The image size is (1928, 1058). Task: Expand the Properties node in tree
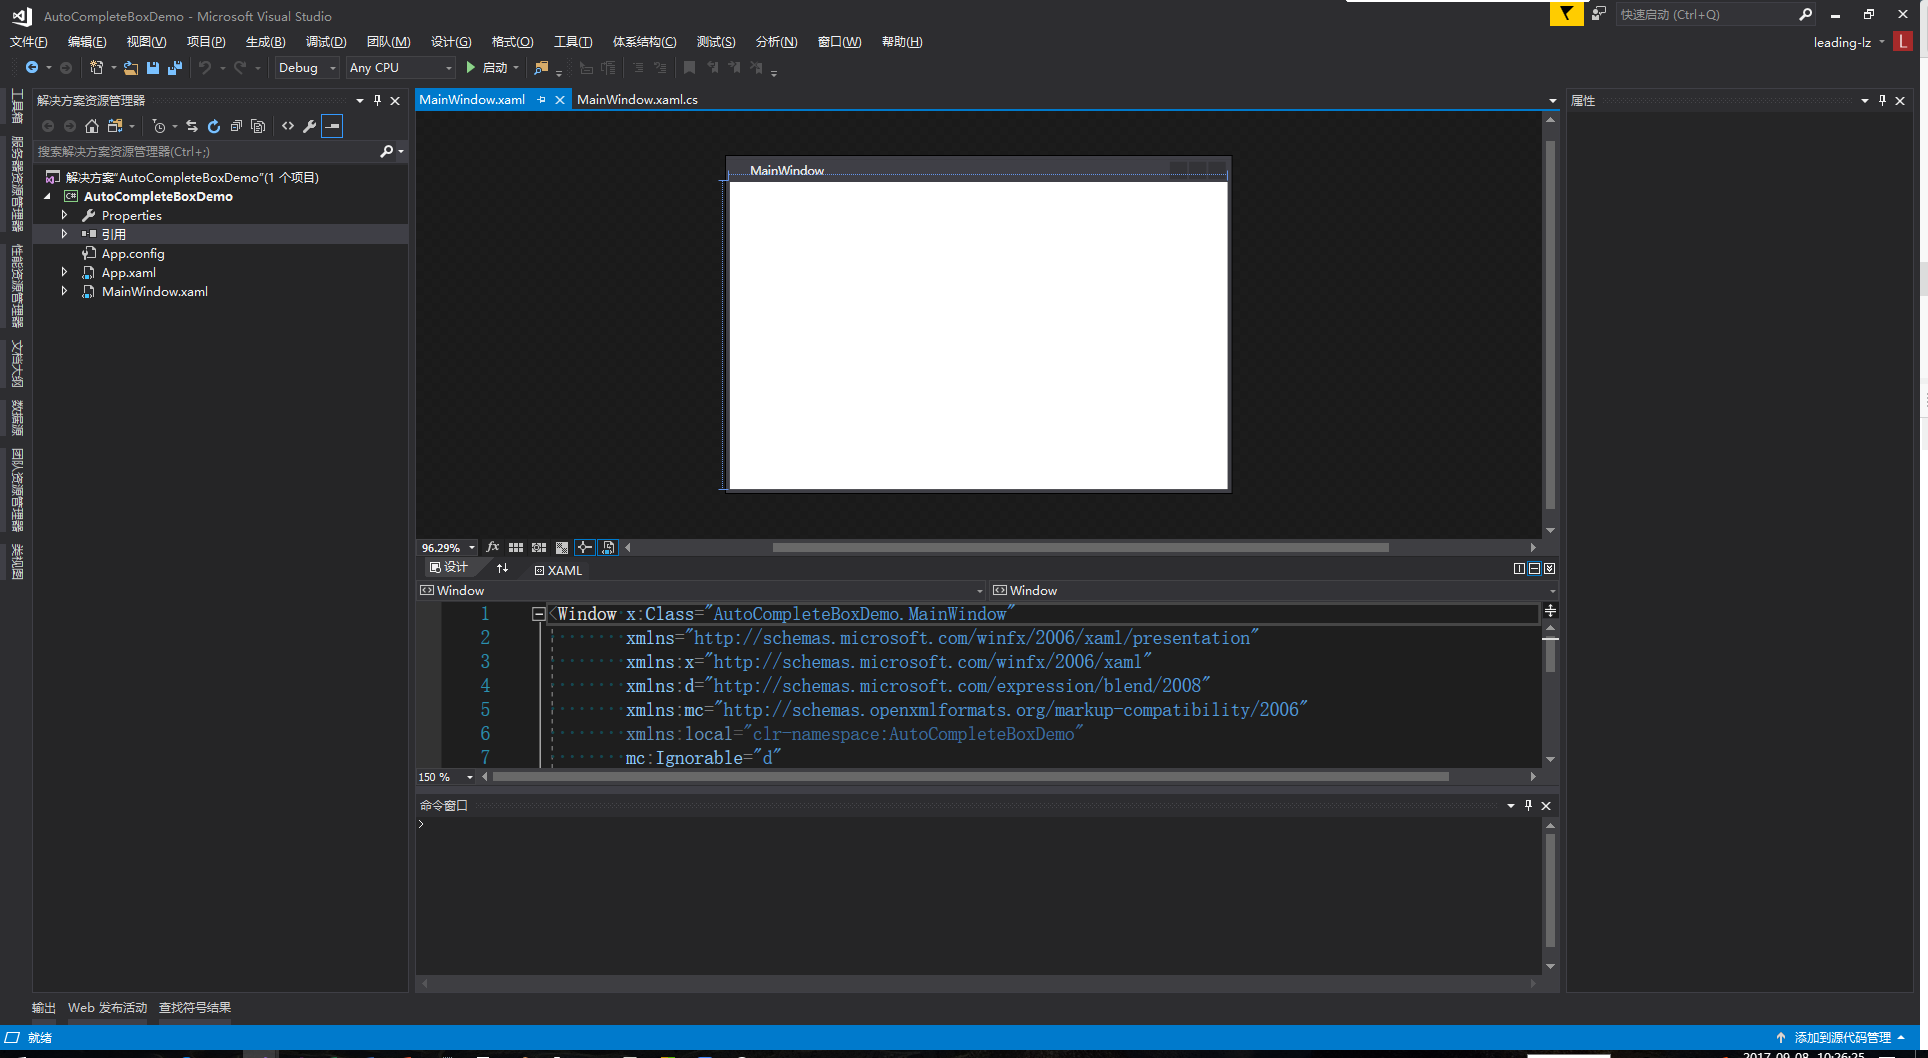65,215
